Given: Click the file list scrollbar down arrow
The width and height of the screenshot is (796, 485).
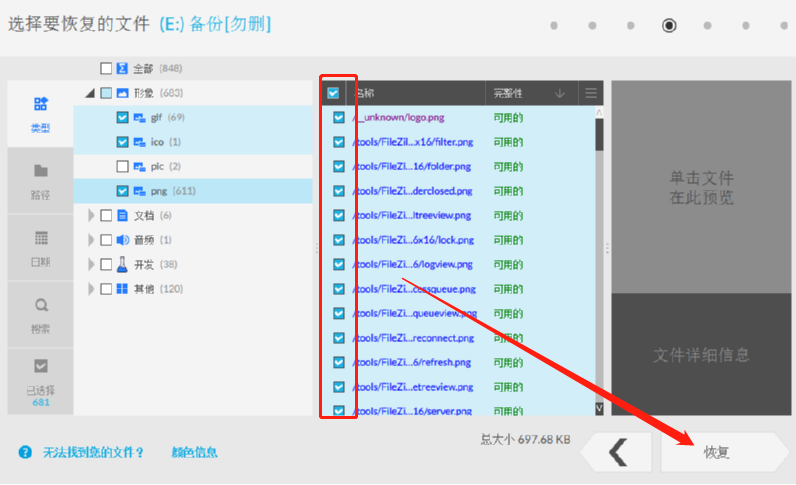Looking at the screenshot, I should tap(599, 408).
